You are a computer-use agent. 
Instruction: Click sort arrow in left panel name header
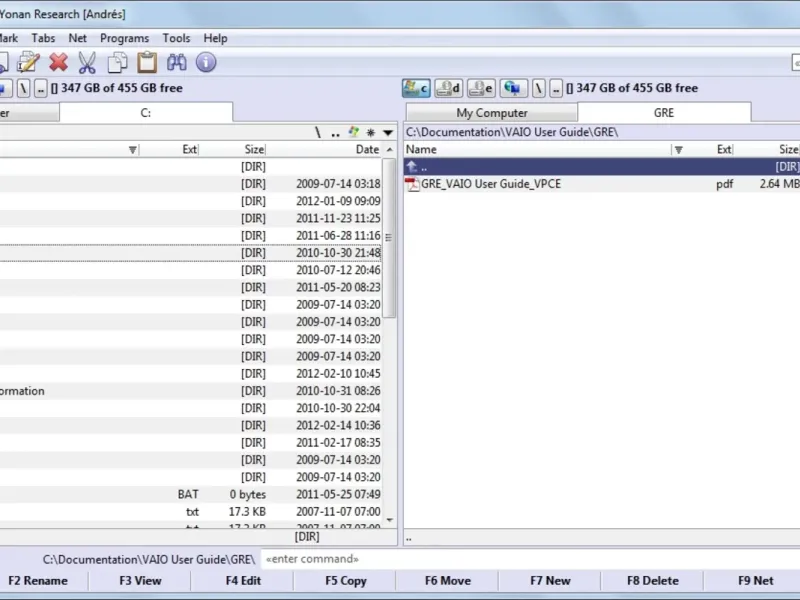pyautogui.click(x=133, y=150)
